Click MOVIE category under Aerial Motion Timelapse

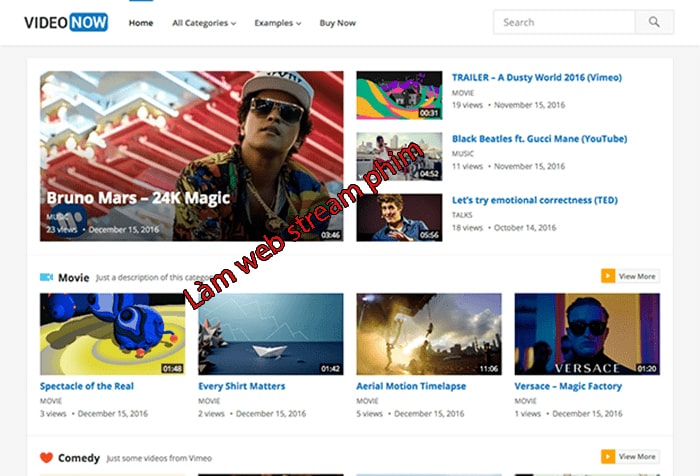tap(367, 401)
